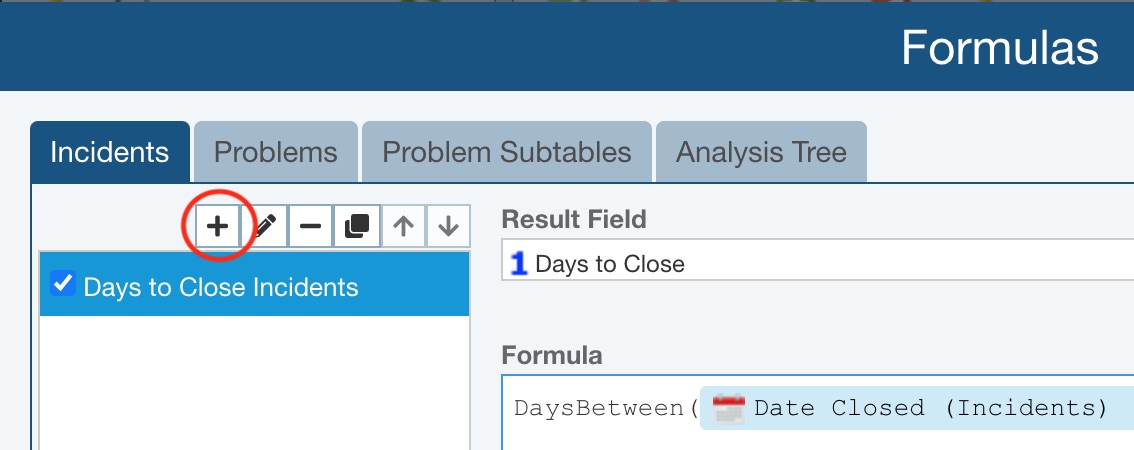The width and height of the screenshot is (1134, 450).
Task: Click the Formulas header title
Action: click(x=999, y=47)
